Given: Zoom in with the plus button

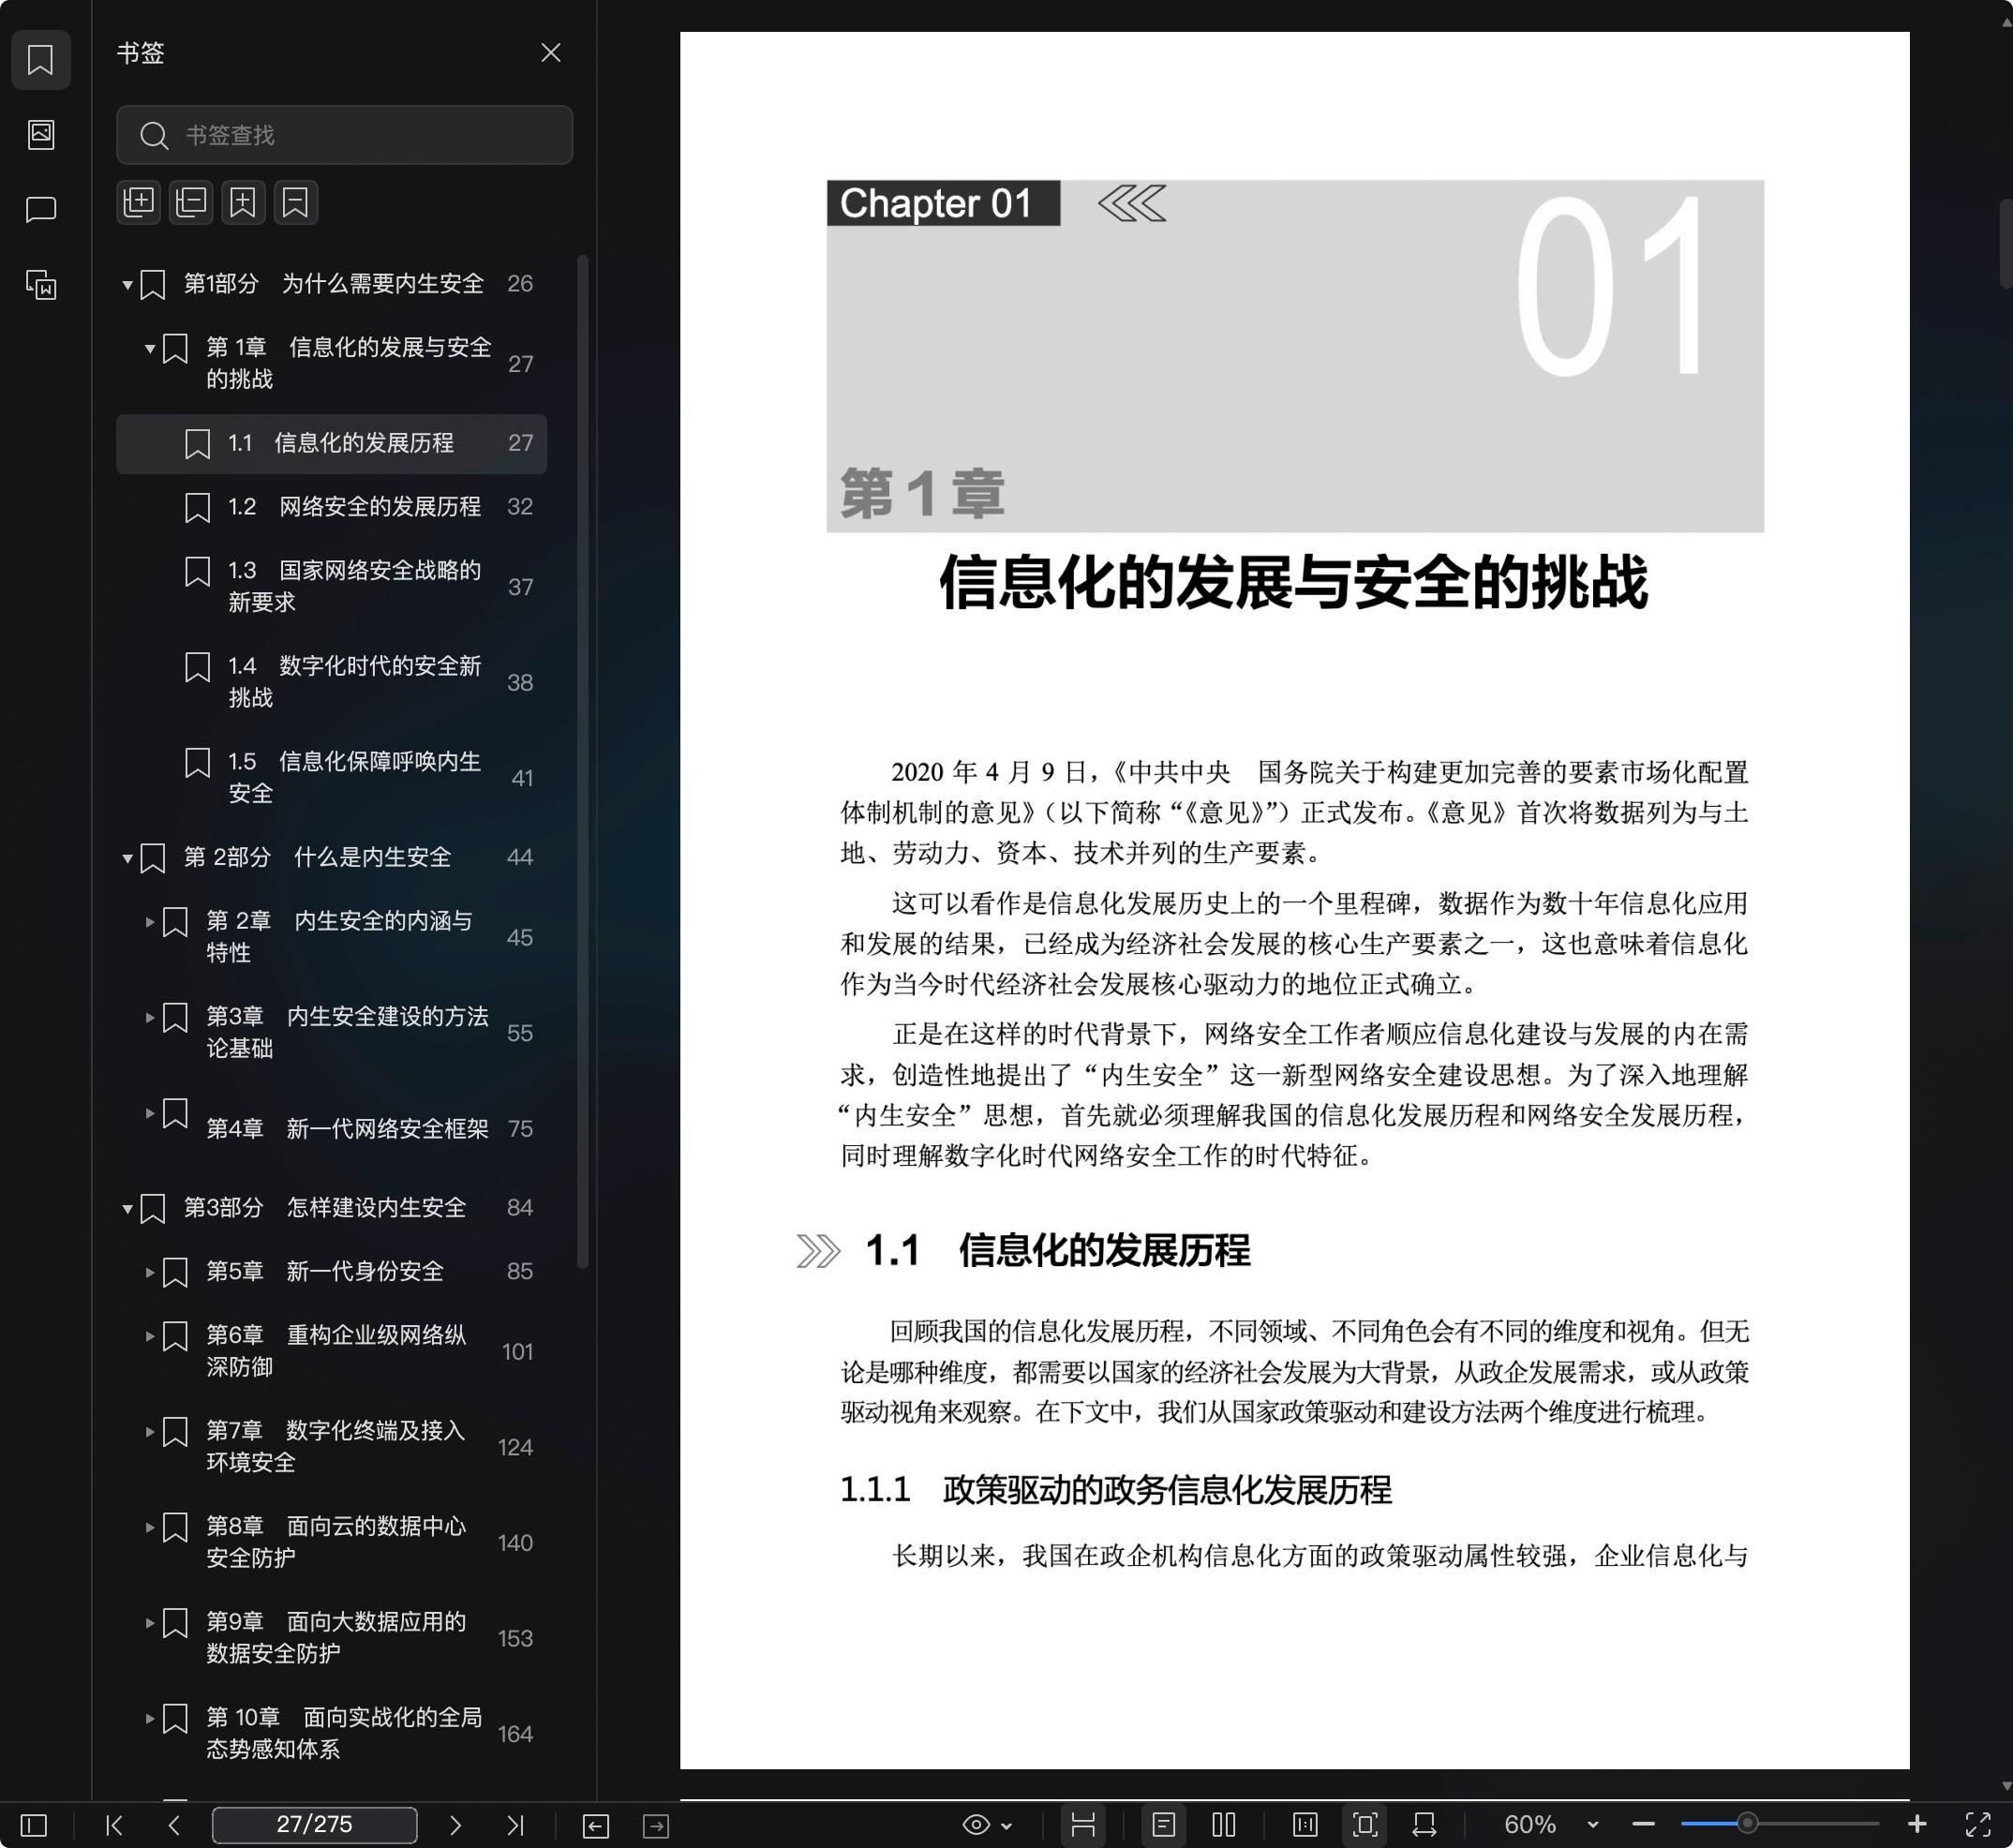Looking at the screenshot, I should click(1917, 1825).
